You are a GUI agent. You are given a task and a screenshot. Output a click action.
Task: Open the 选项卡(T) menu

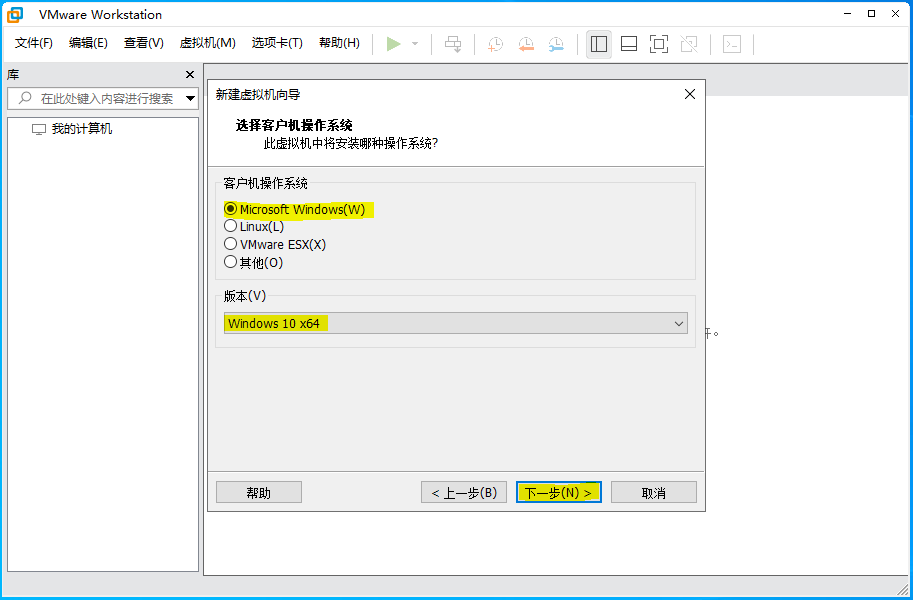click(277, 43)
